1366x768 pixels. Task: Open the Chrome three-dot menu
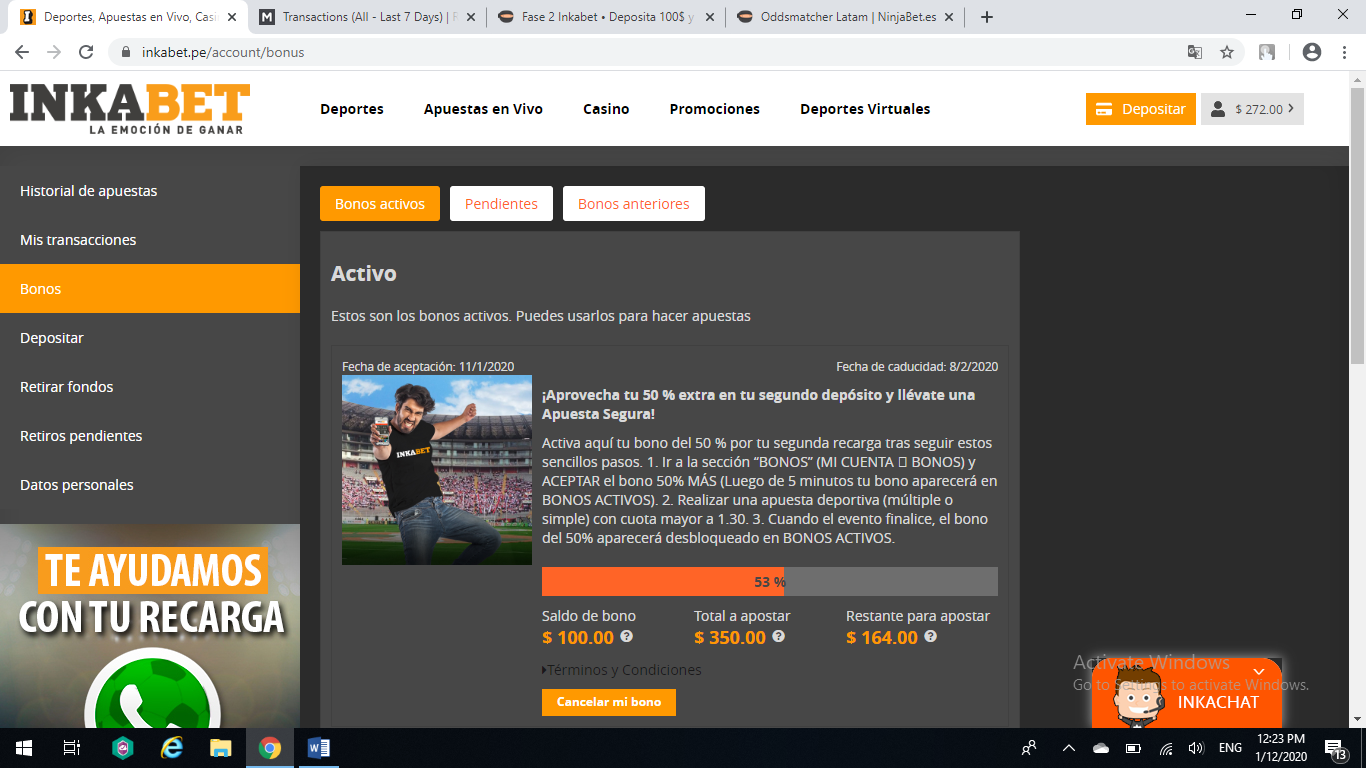pyautogui.click(x=1344, y=52)
